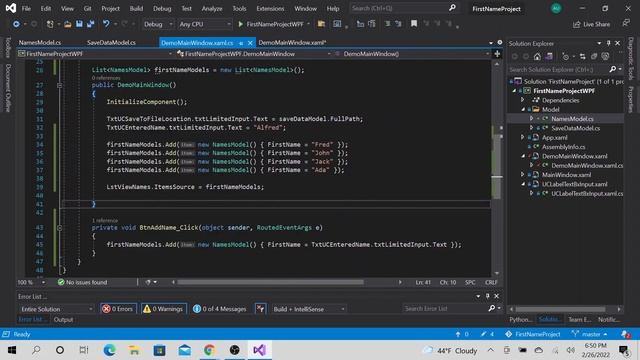
Task: Open the Entire Solution scope dropdown
Action: (x=56, y=309)
